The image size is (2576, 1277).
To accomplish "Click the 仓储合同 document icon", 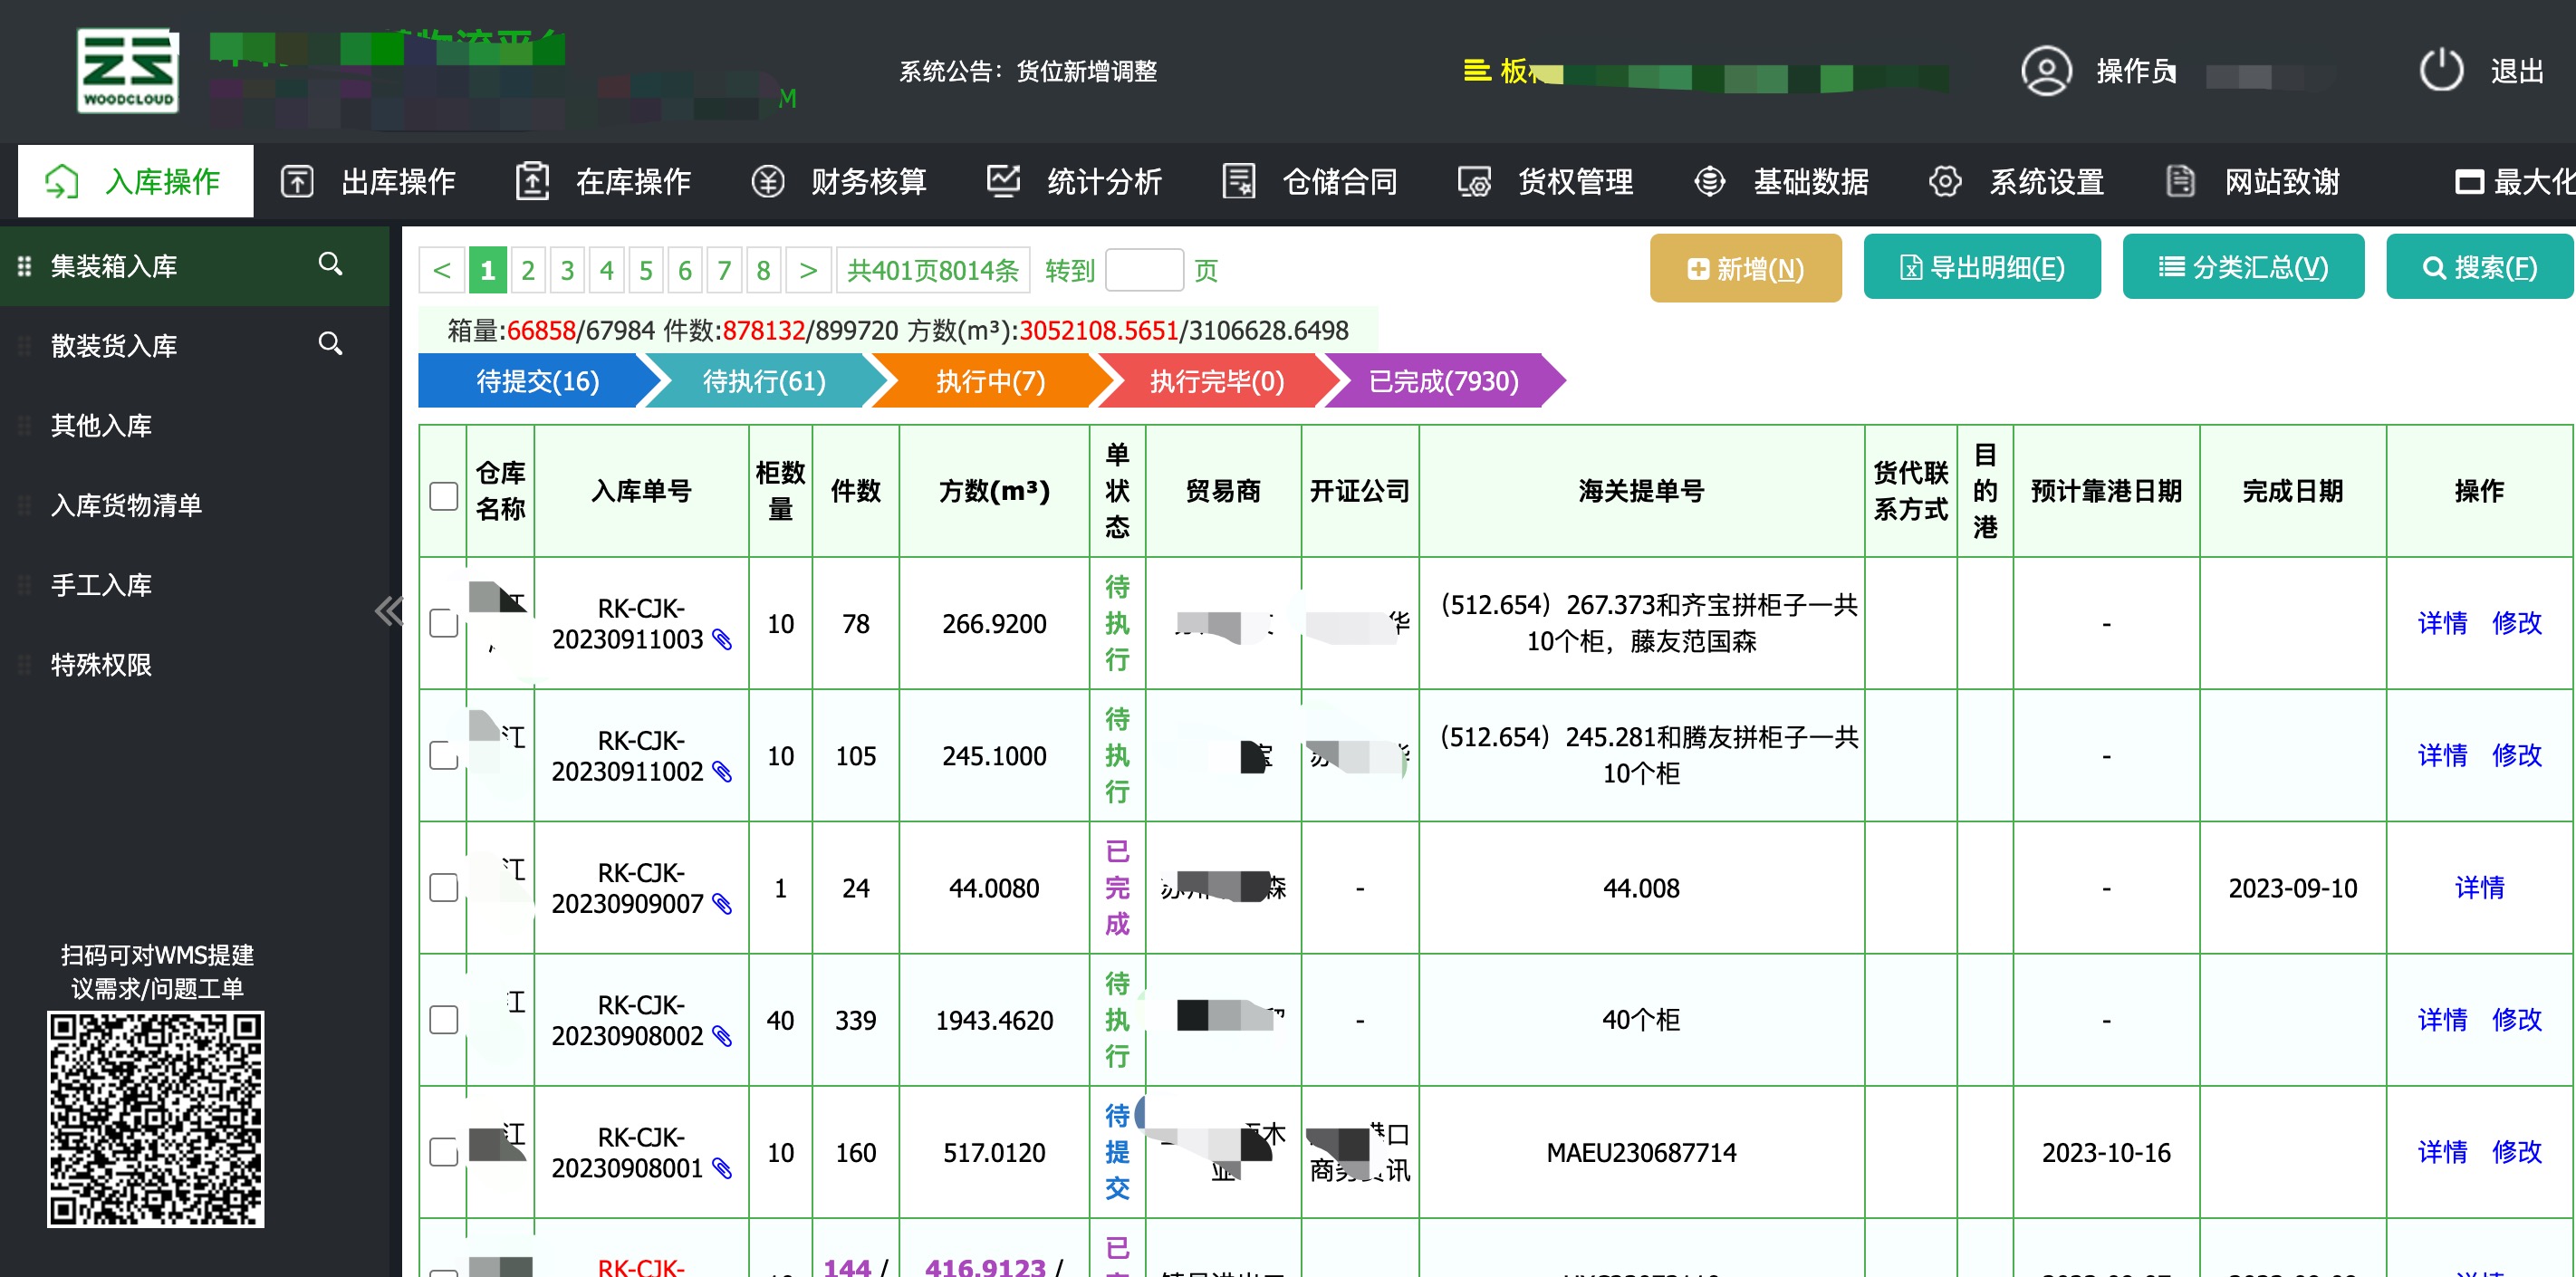I will [x=1238, y=182].
